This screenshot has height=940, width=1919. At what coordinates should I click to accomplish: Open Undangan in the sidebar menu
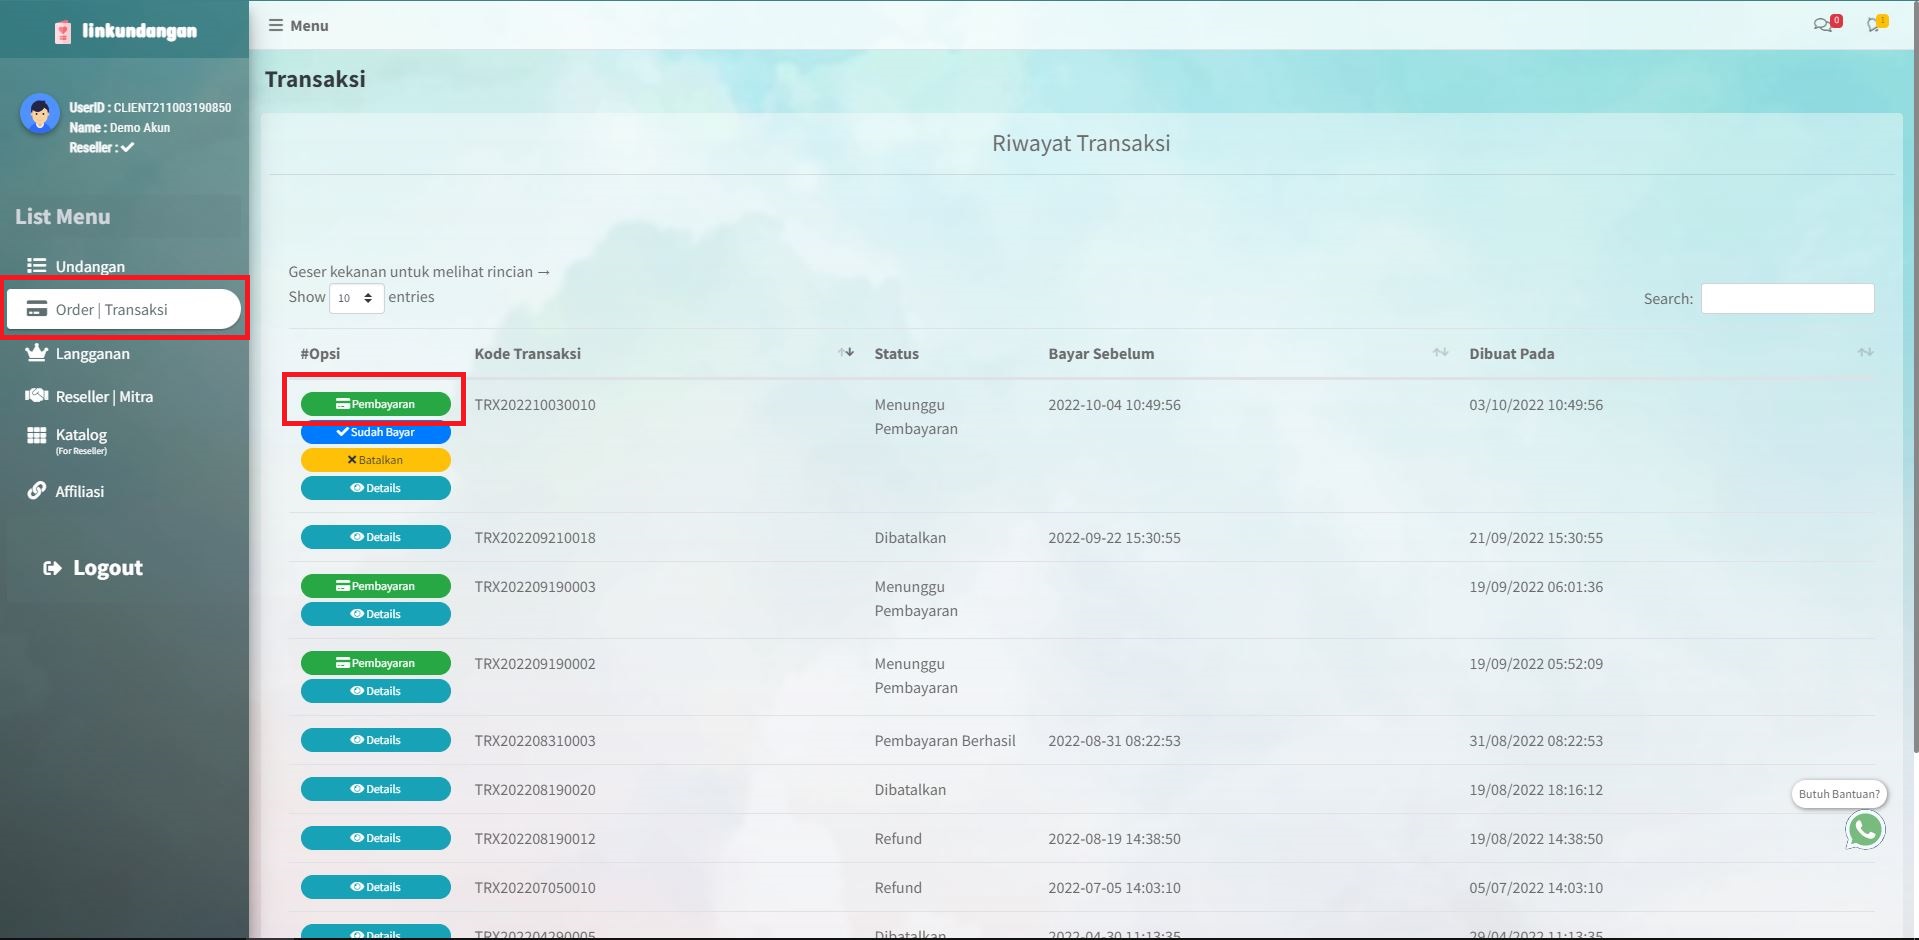[90, 266]
